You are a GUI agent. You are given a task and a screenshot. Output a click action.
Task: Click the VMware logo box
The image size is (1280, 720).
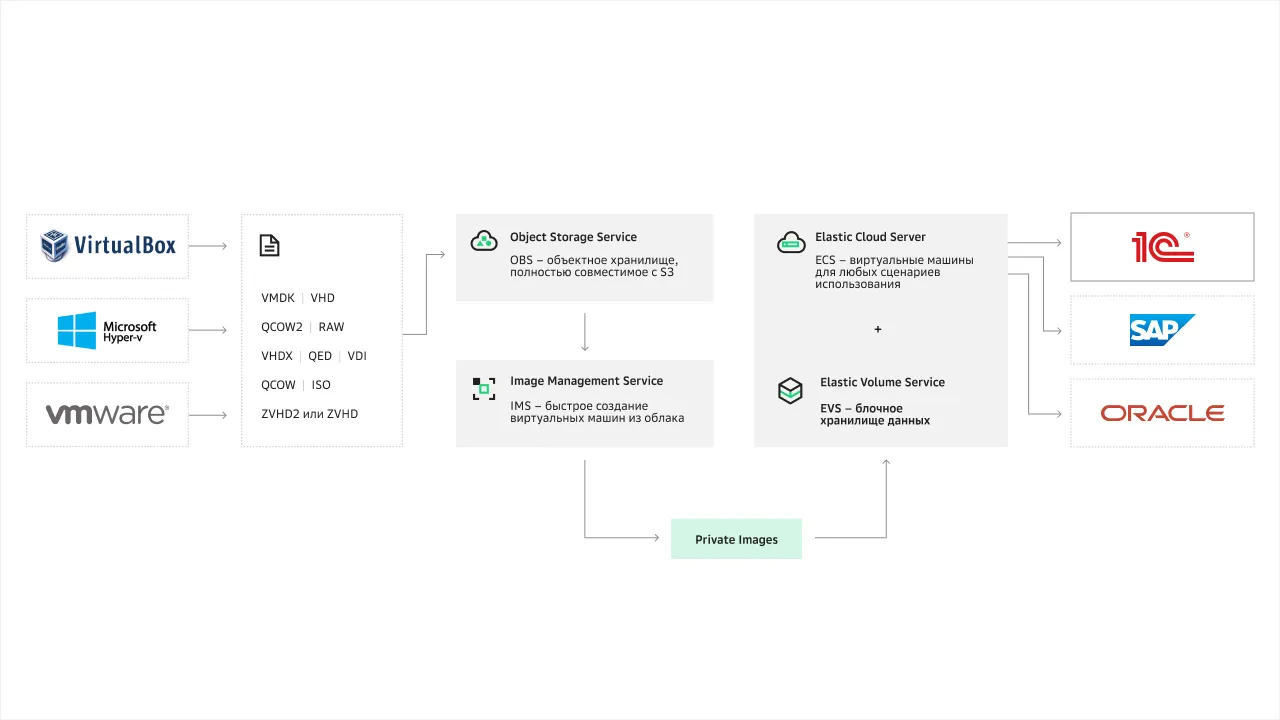[x=107, y=414]
